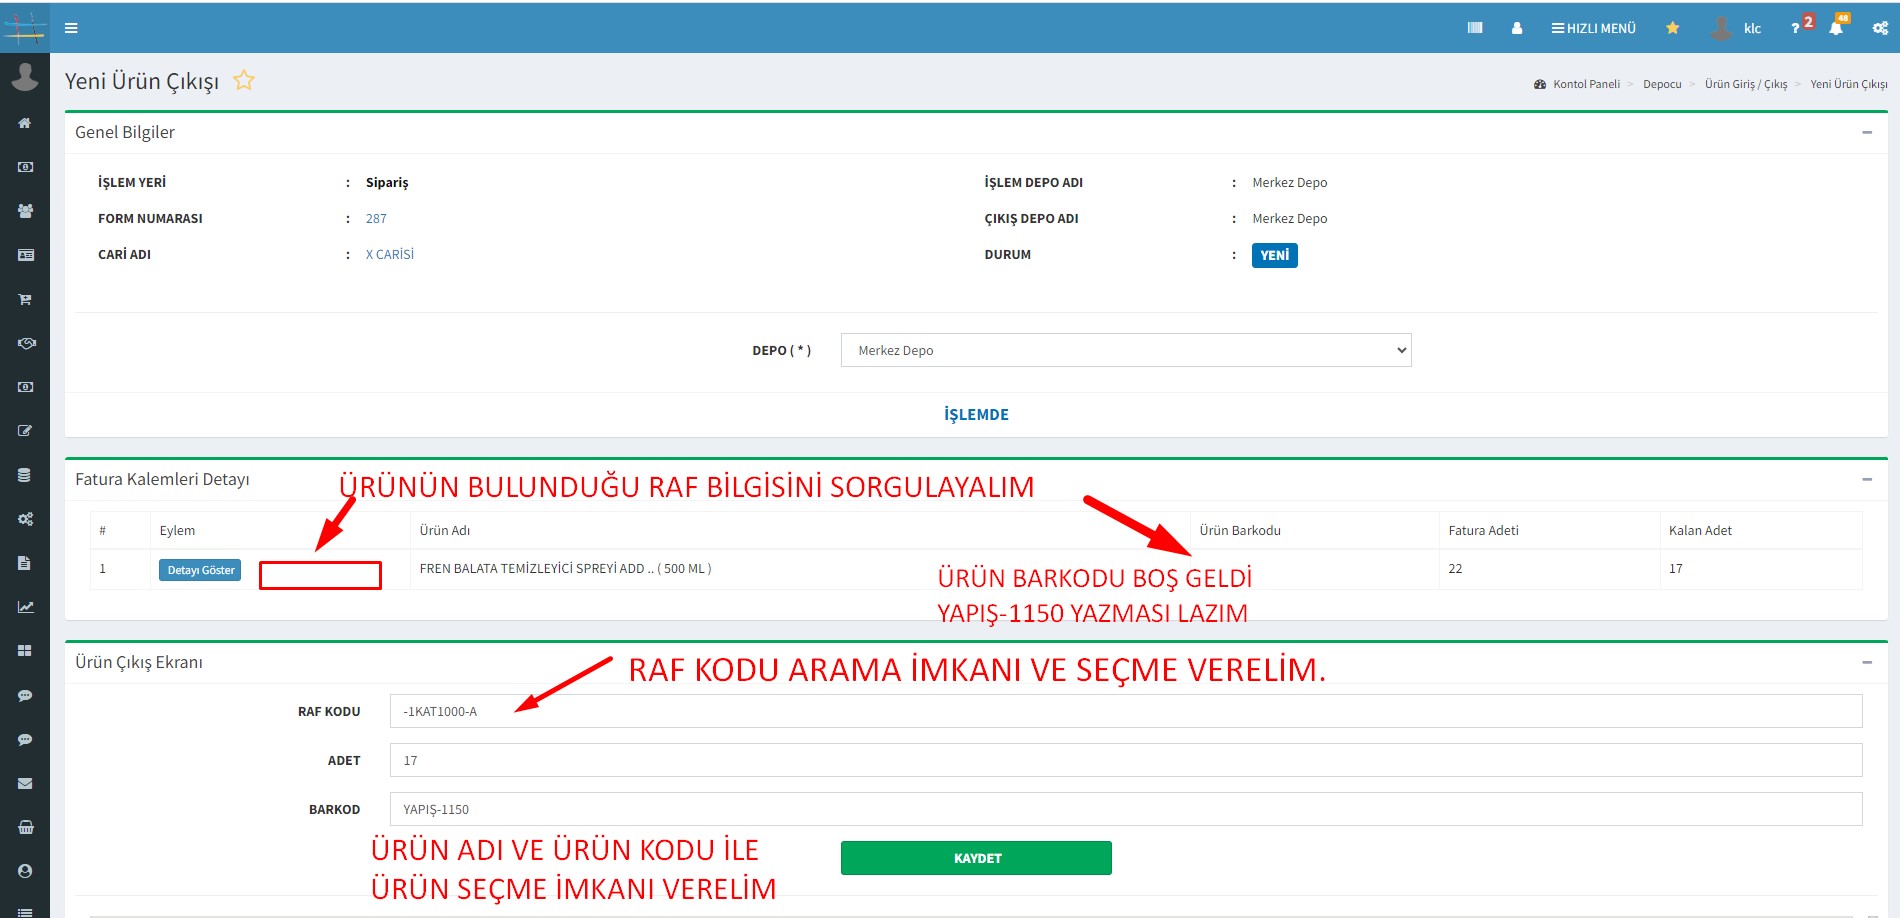Click the home icon in sidebar
The image size is (1900, 918).
click(25, 123)
